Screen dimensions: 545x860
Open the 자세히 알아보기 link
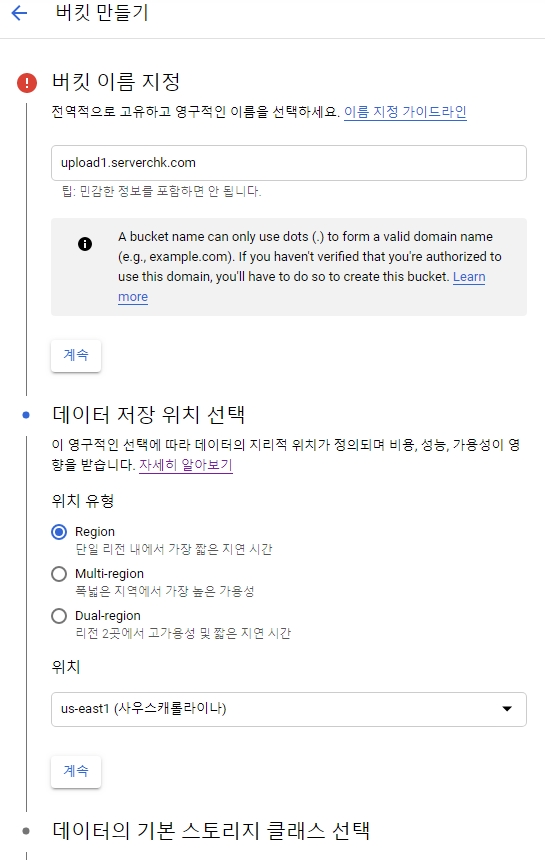tap(186, 465)
